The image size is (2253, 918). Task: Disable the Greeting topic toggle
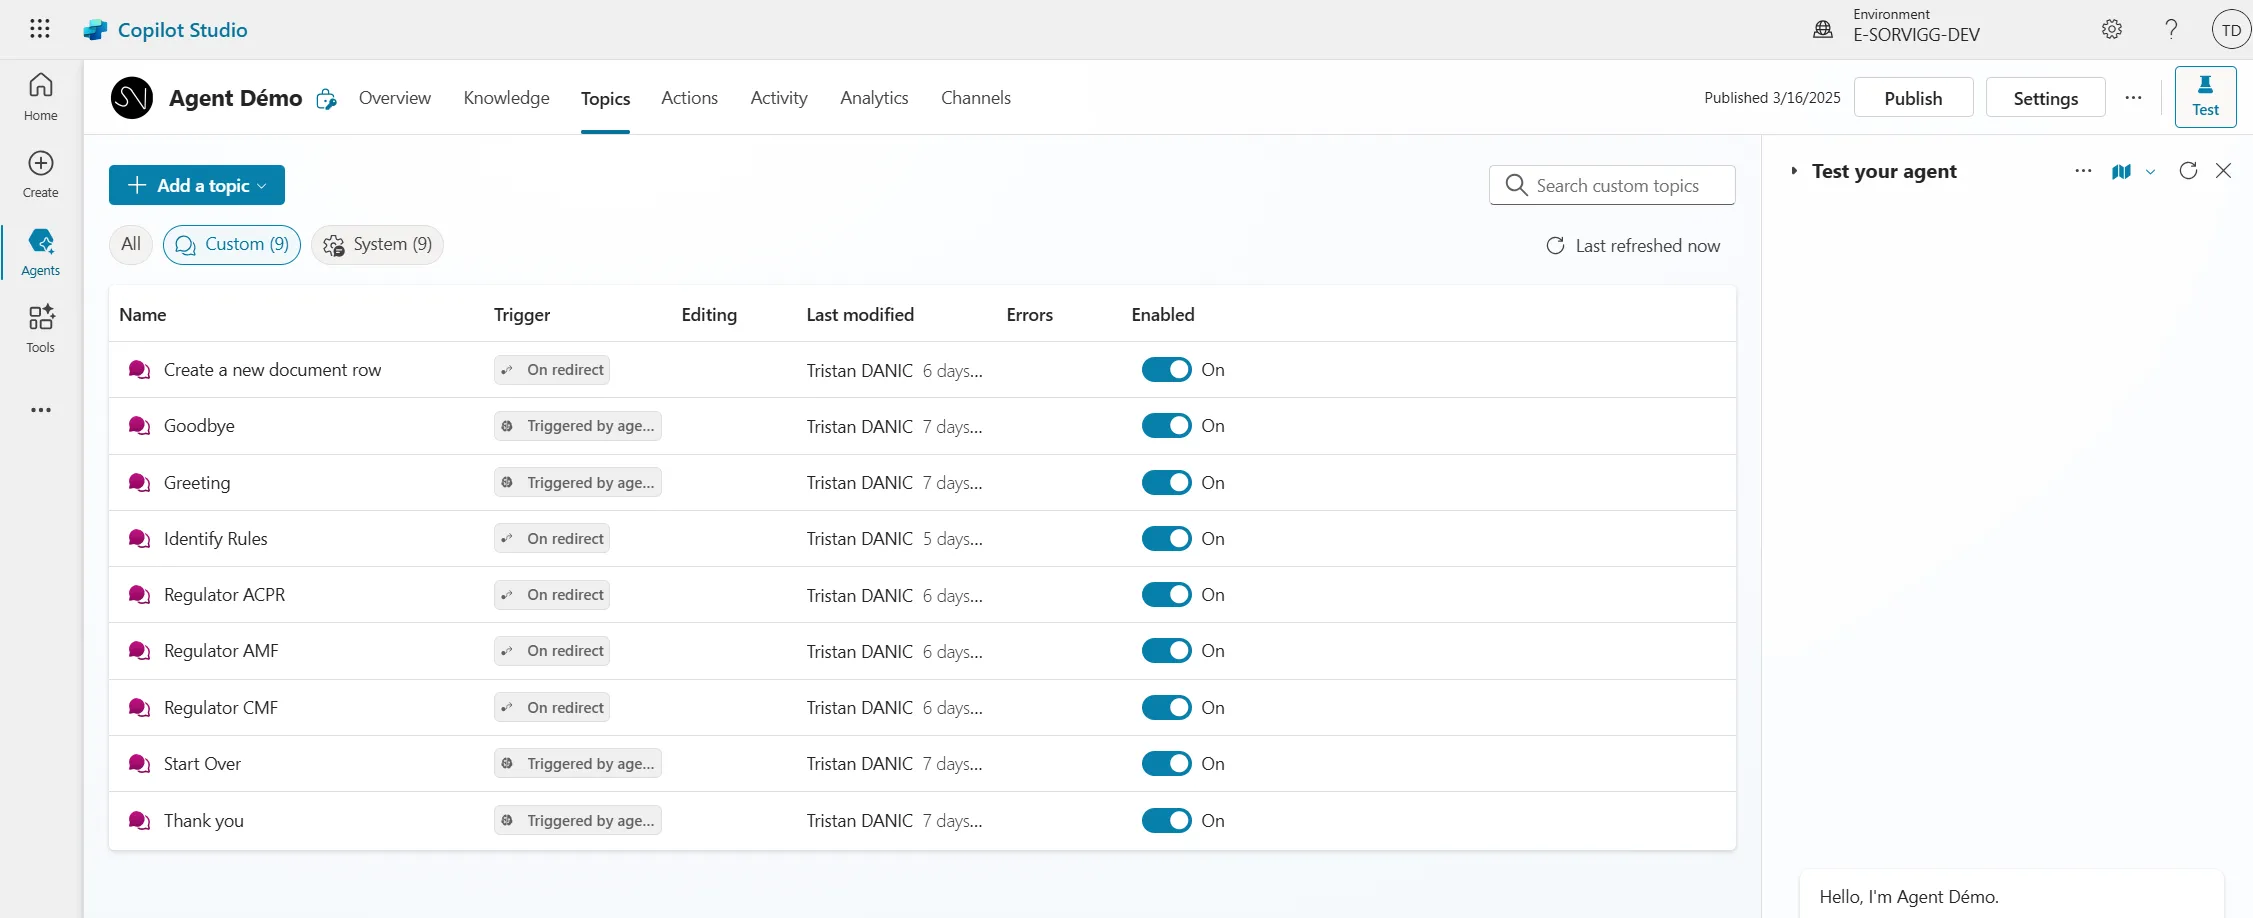1166,483
